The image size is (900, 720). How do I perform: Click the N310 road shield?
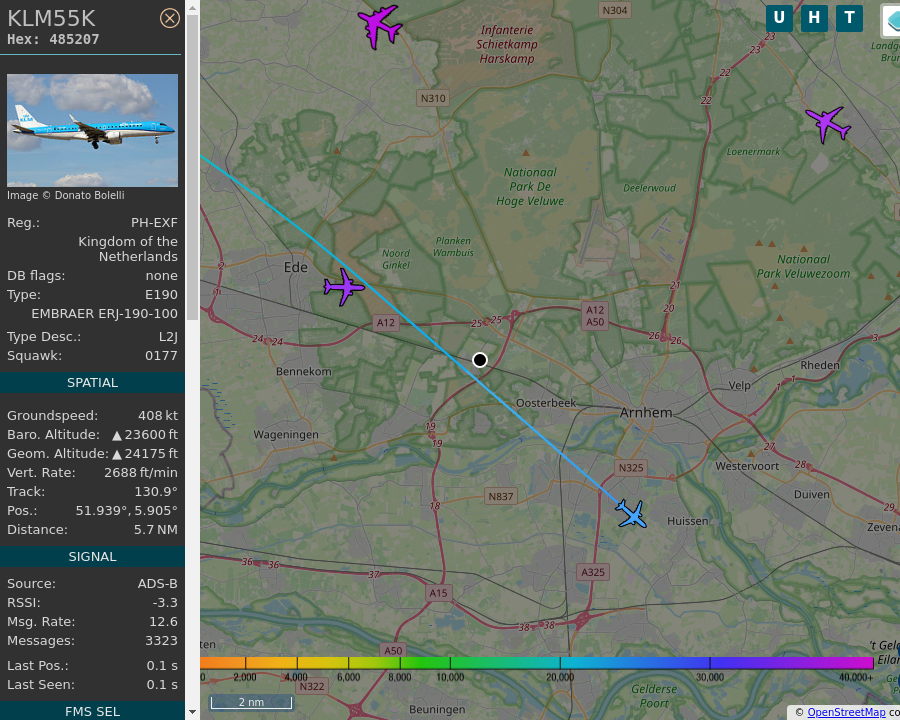[433, 98]
